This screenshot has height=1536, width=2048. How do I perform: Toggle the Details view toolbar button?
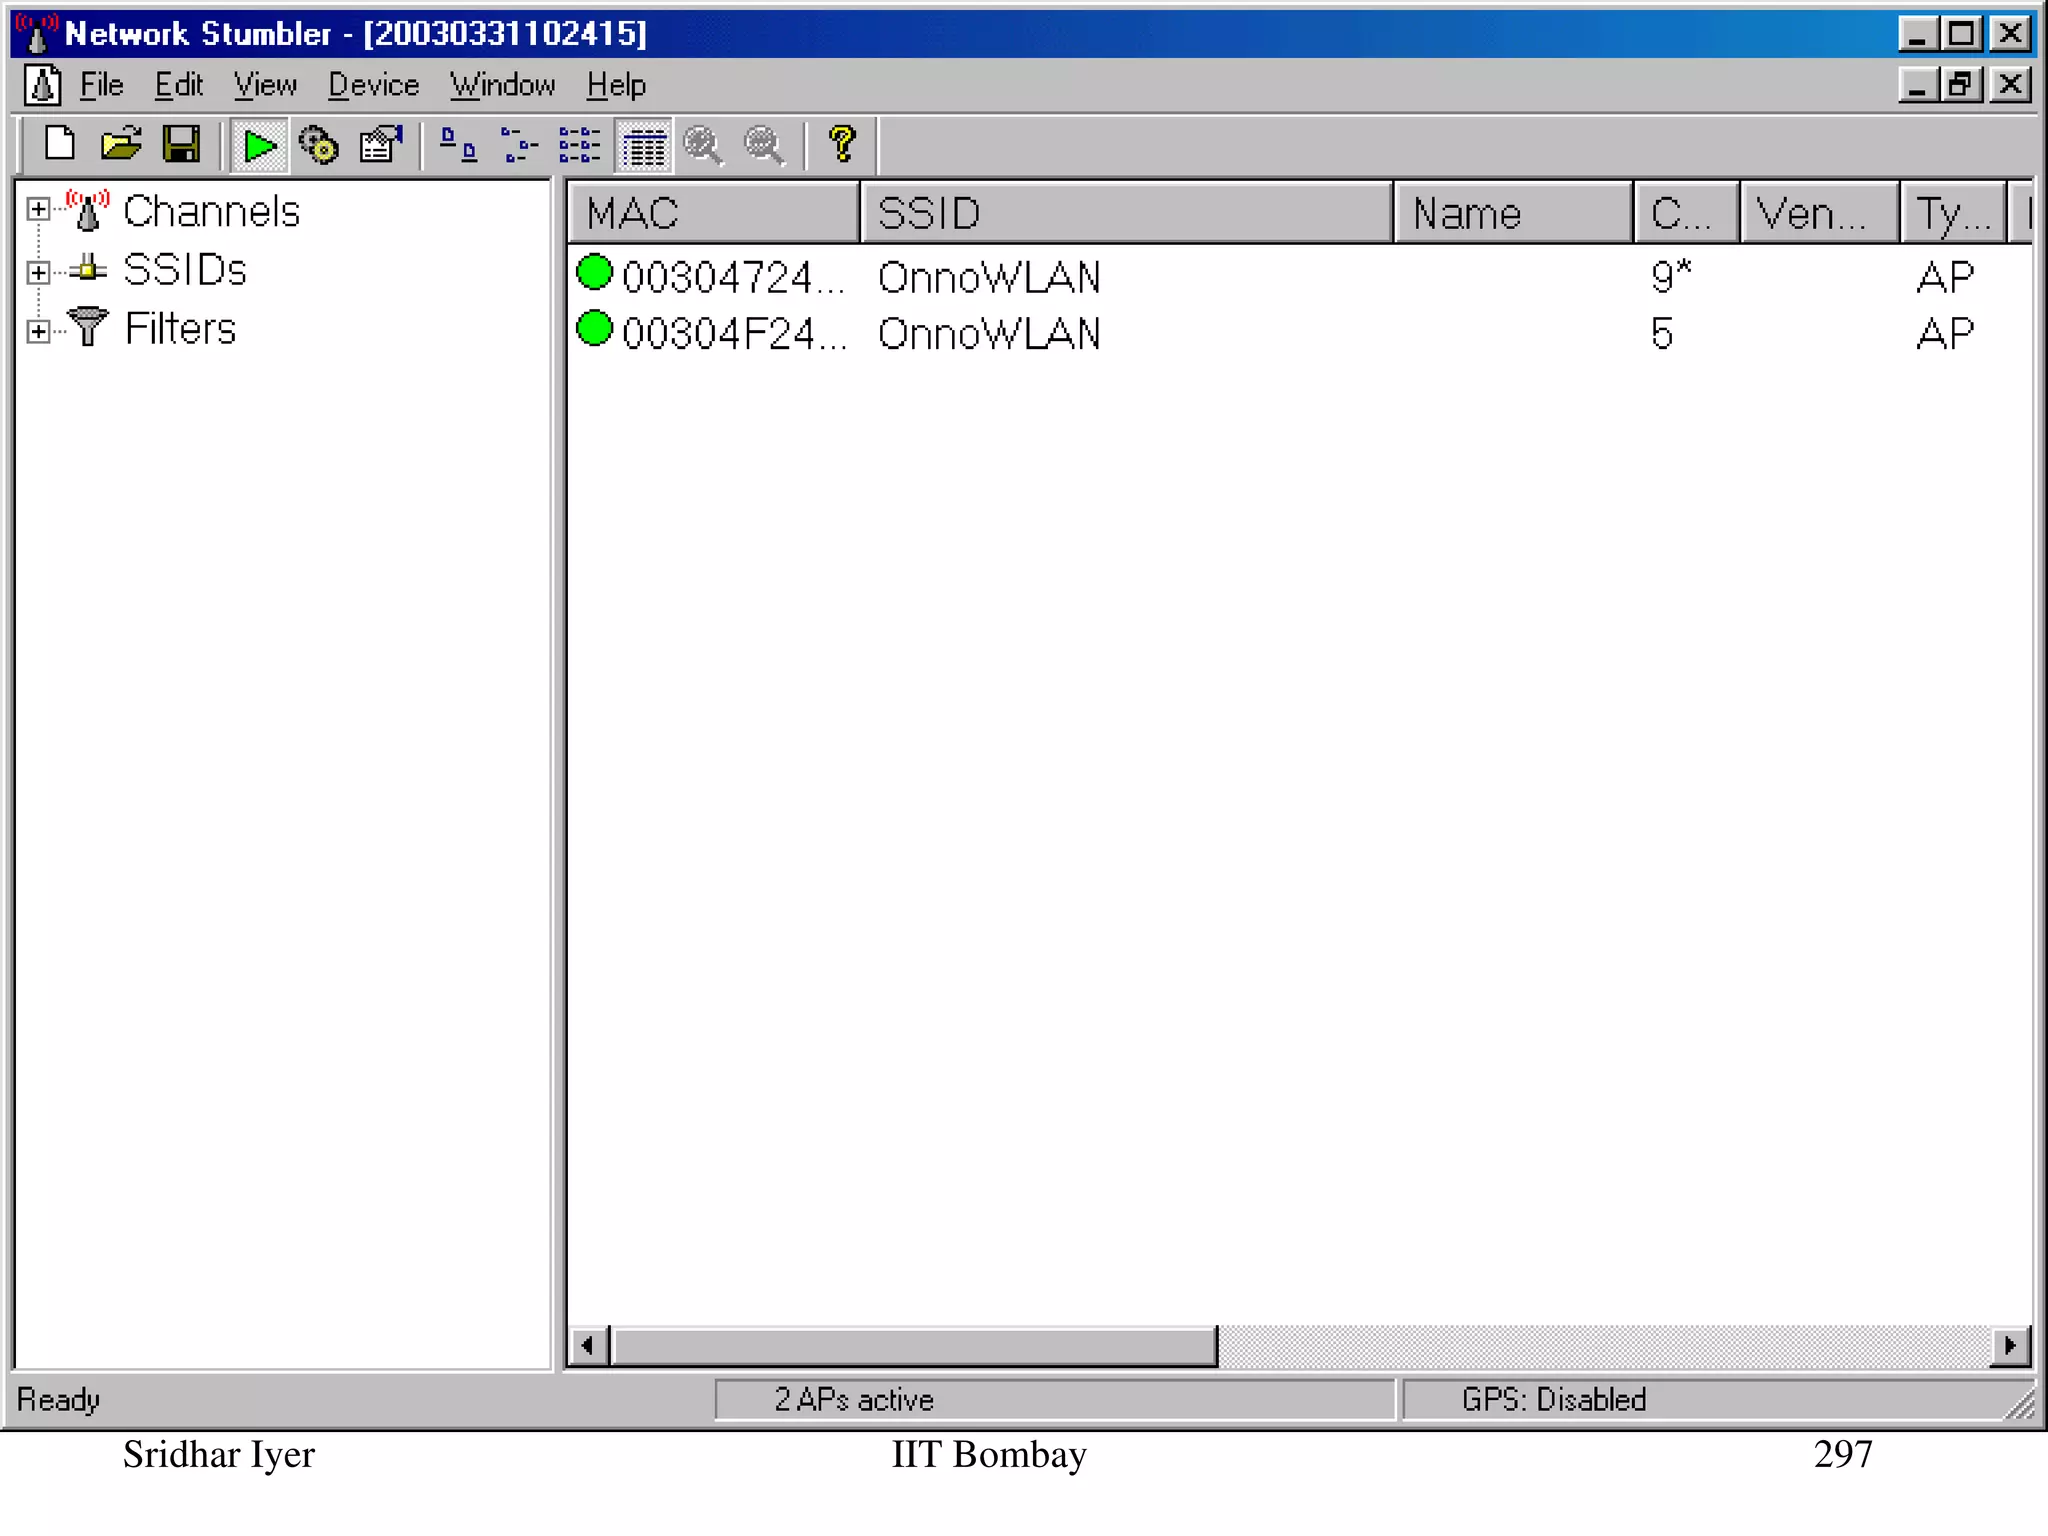pos(644,147)
